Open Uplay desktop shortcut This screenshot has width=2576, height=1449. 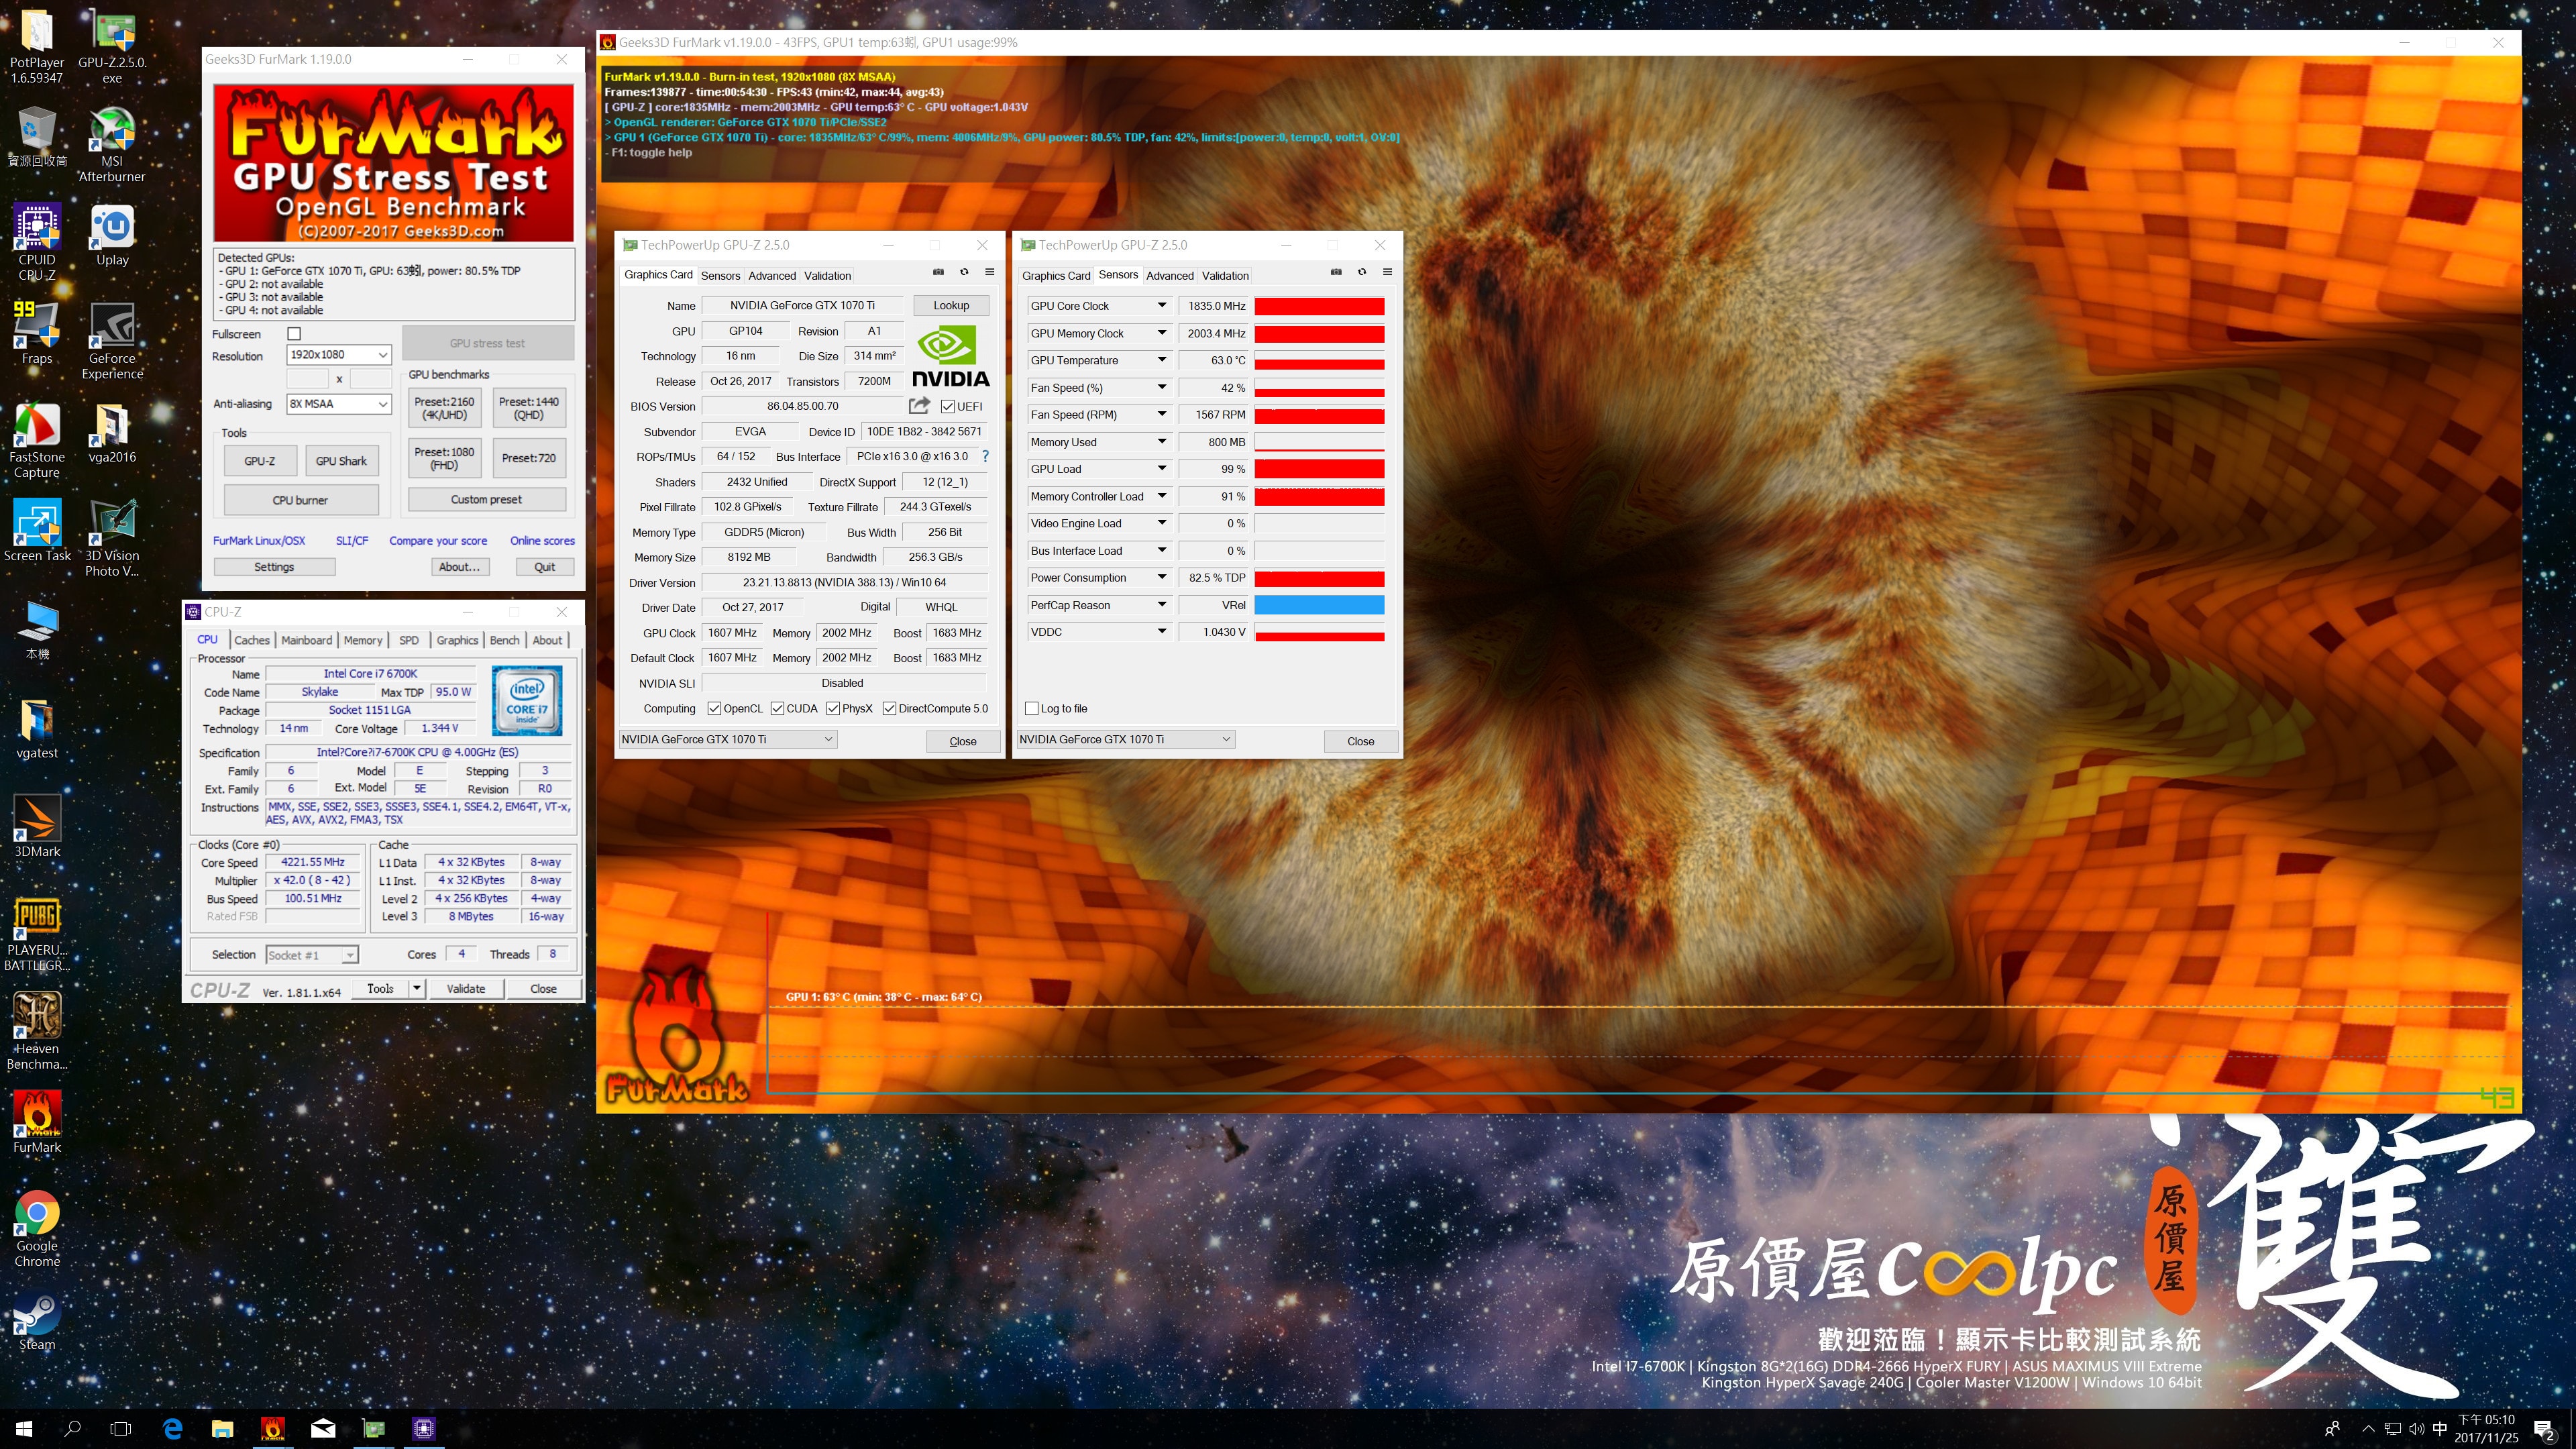(112, 236)
